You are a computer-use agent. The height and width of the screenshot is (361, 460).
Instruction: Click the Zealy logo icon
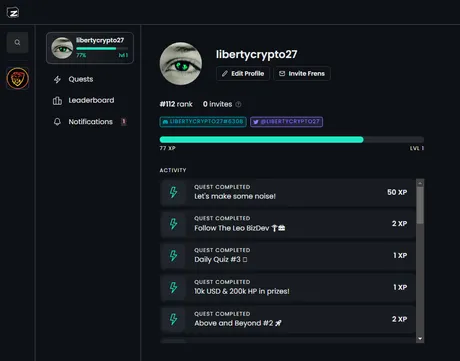13,13
